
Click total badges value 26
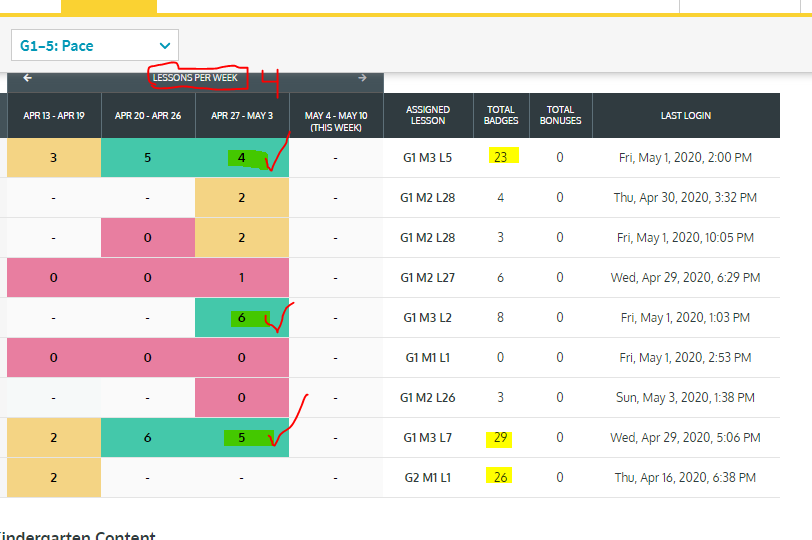point(501,477)
